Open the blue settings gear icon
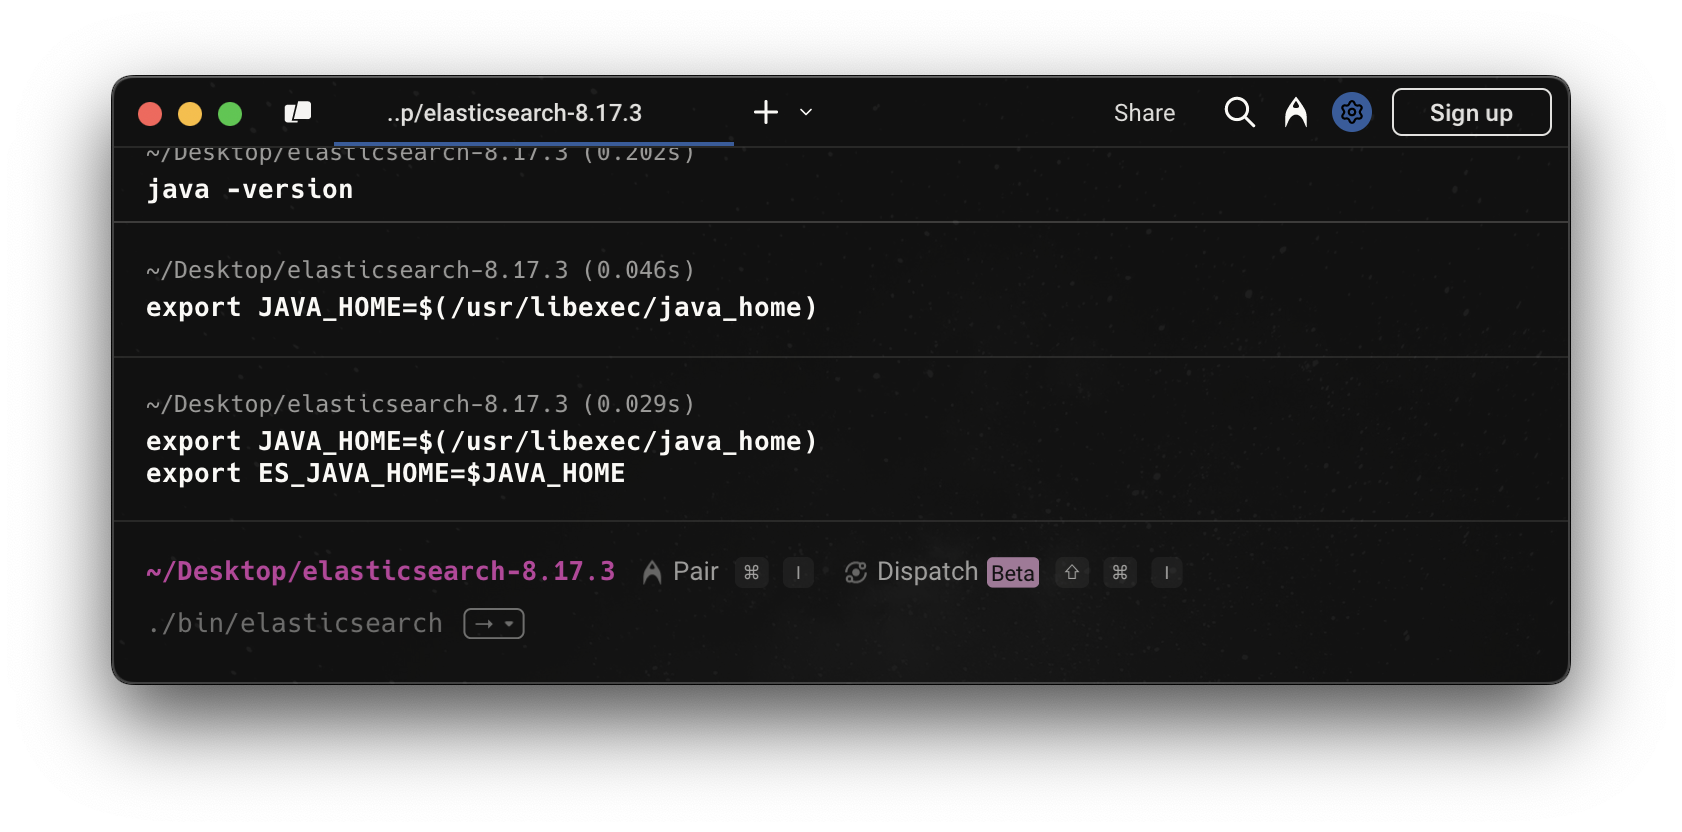Image resolution: width=1682 pixels, height=832 pixels. [1351, 112]
